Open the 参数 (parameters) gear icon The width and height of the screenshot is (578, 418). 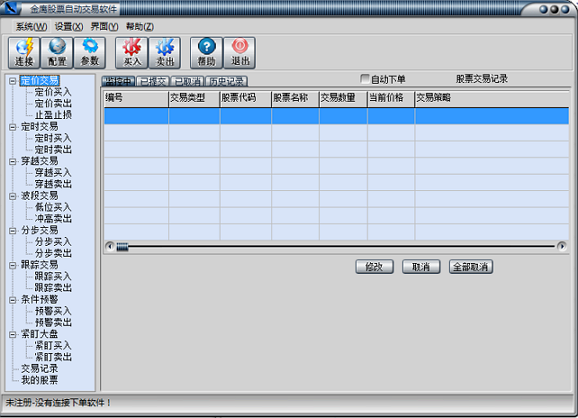coord(90,53)
